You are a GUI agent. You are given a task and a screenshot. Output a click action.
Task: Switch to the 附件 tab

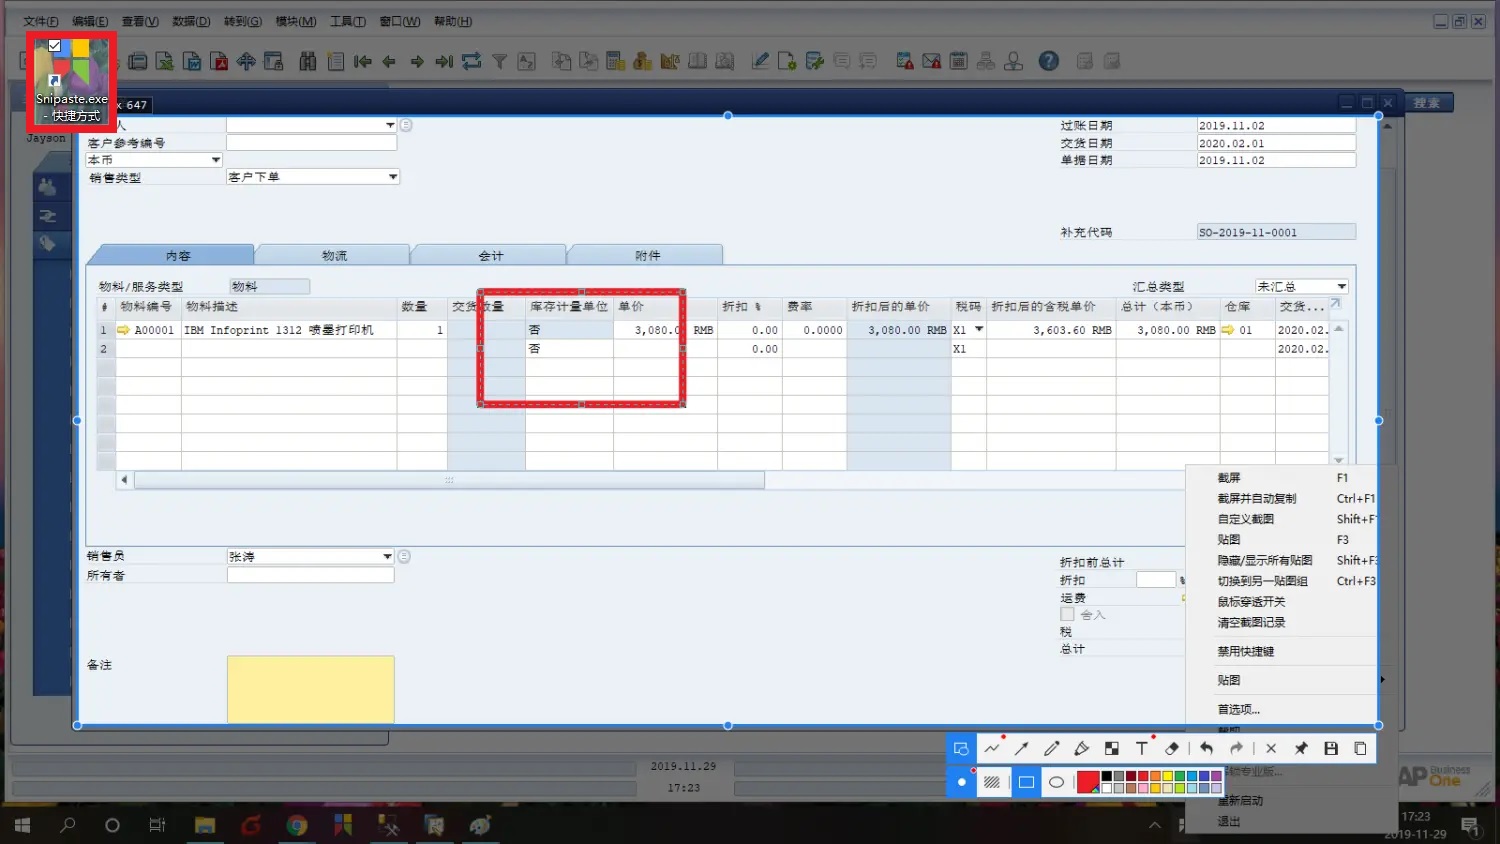coord(647,256)
